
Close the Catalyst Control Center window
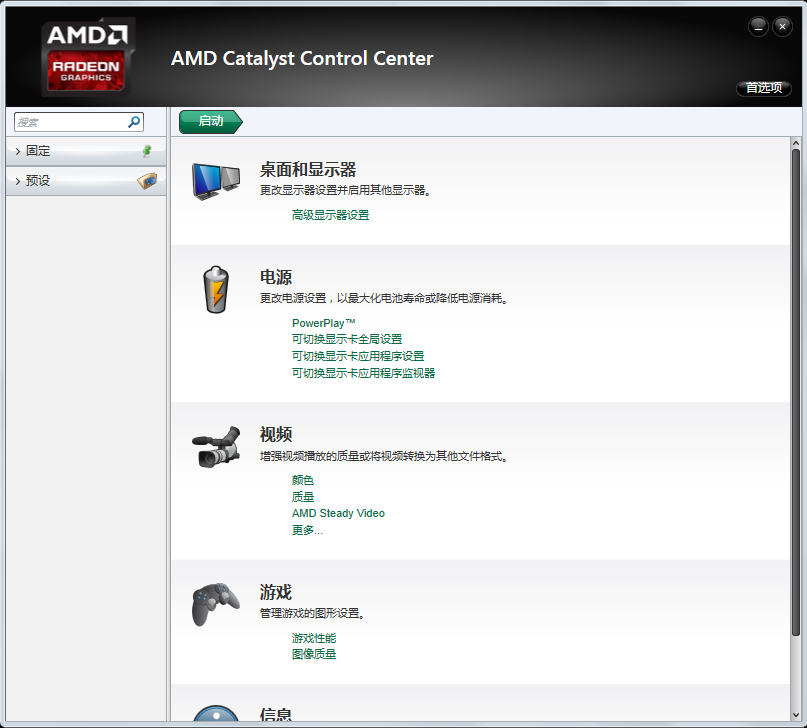tap(782, 27)
